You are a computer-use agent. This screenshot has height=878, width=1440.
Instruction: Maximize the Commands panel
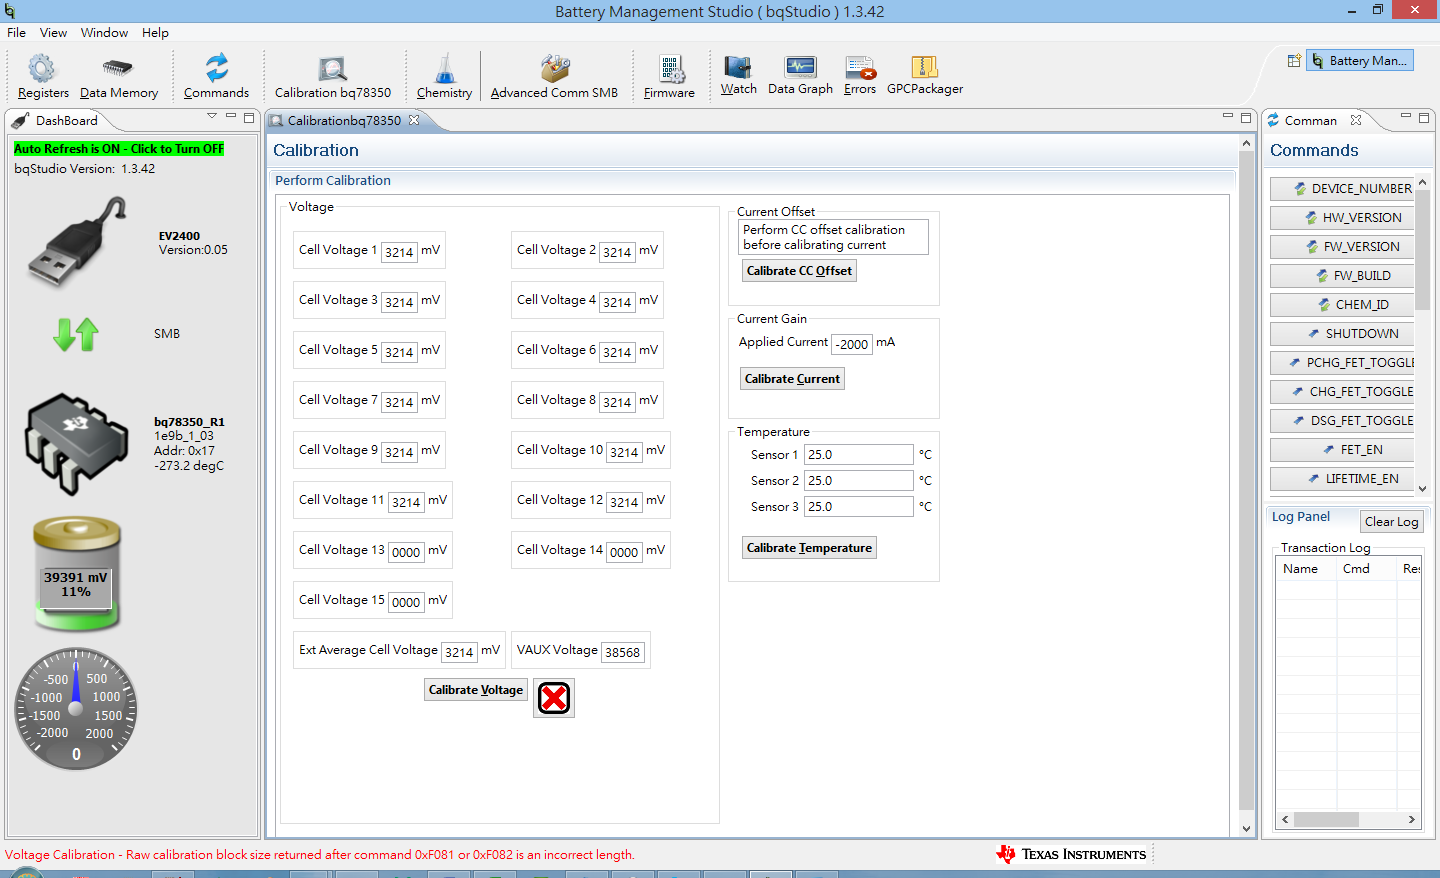tap(1424, 117)
